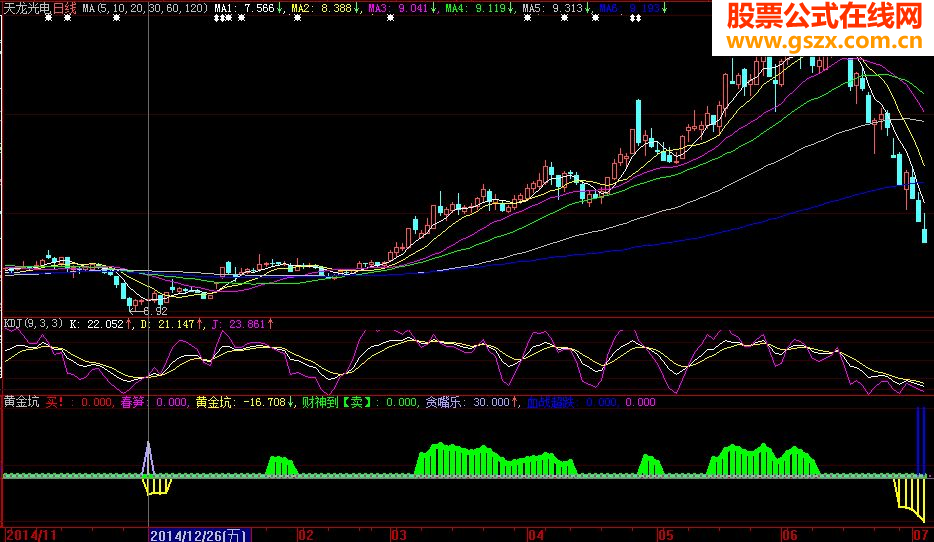The height and width of the screenshot is (542, 934).
Task: Select the 05 month marker on timeline
Action: (x=665, y=534)
